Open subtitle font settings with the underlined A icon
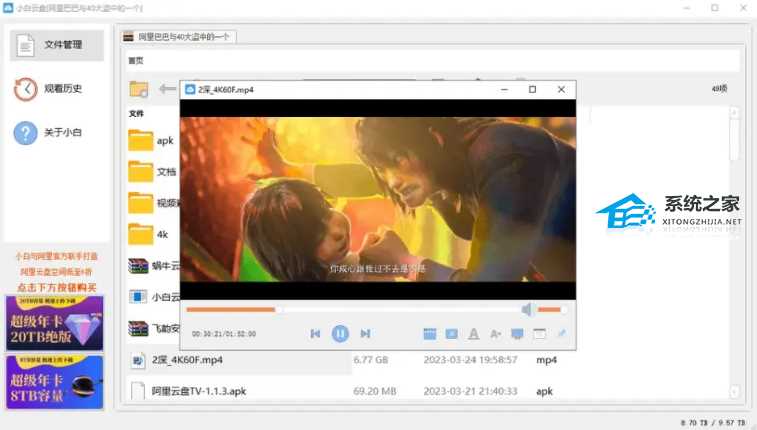This screenshot has width=757, height=430. pyautogui.click(x=474, y=333)
